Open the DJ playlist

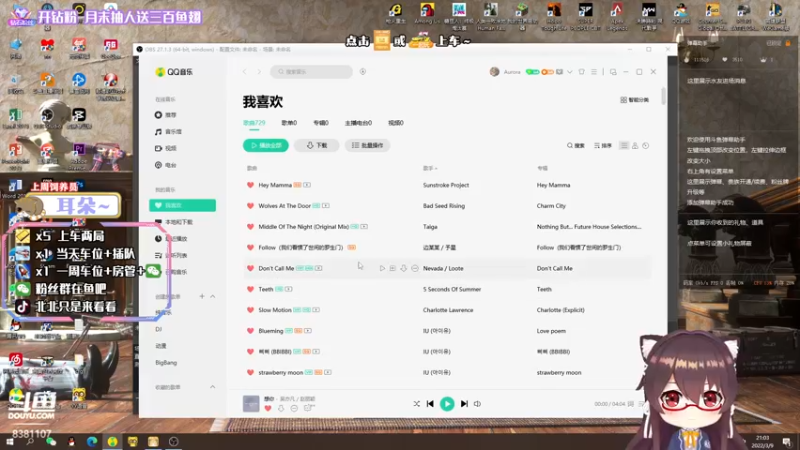point(159,329)
